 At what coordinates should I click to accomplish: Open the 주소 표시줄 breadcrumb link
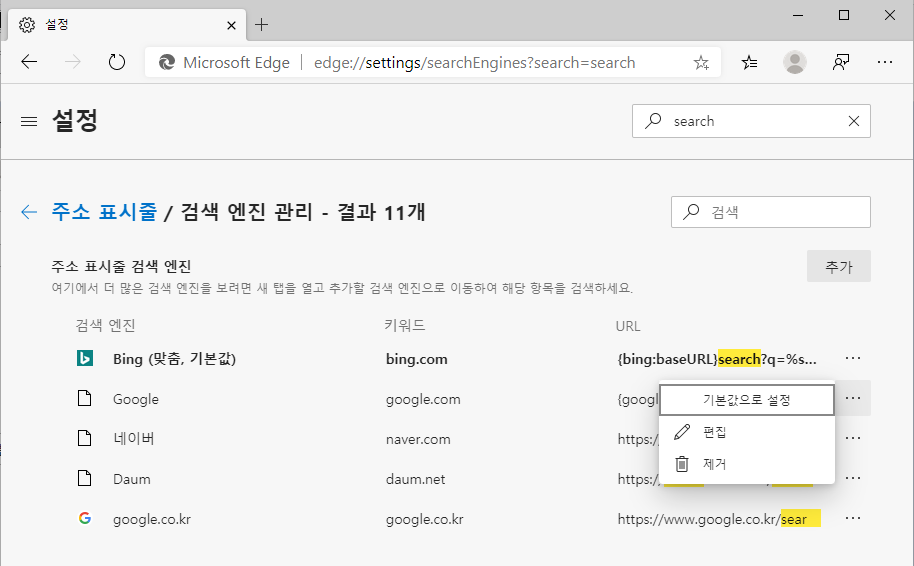click(x=104, y=212)
